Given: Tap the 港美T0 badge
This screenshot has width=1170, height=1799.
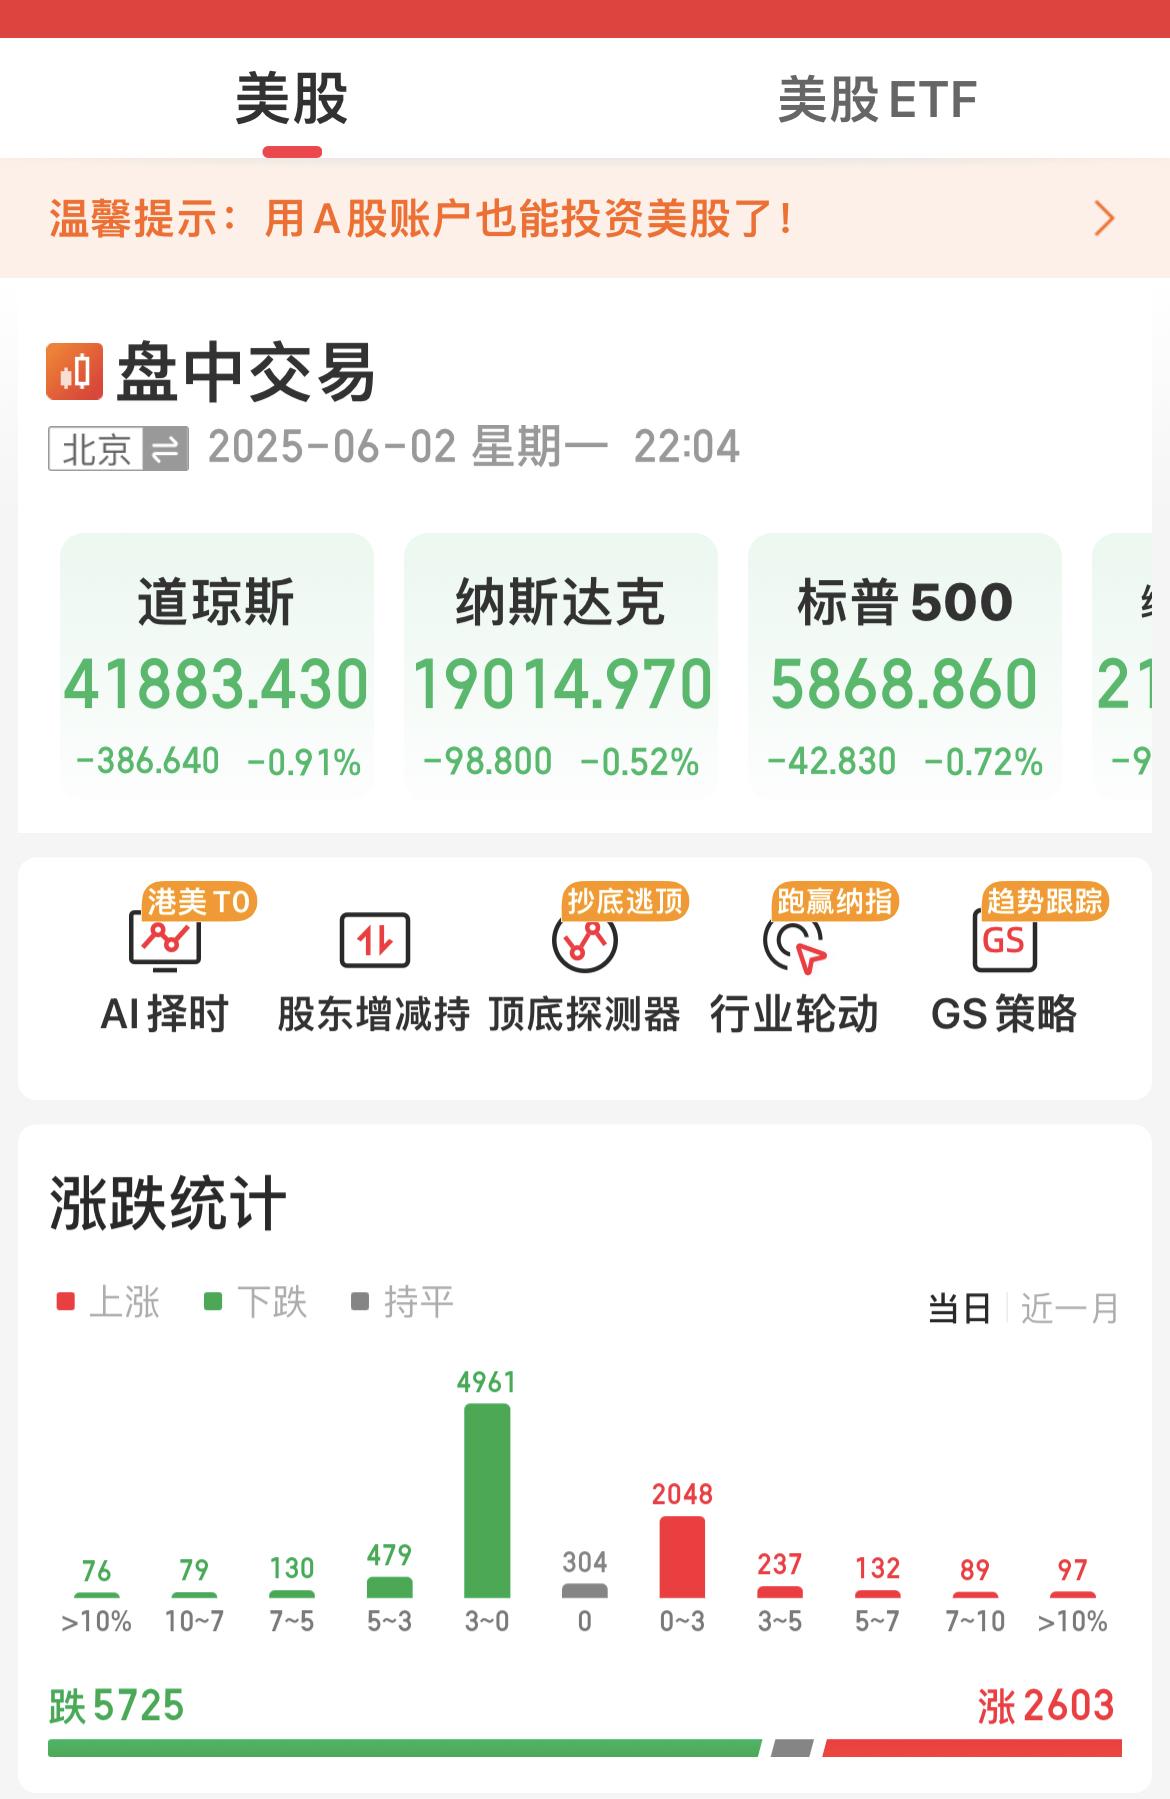Looking at the screenshot, I should pos(199,902).
